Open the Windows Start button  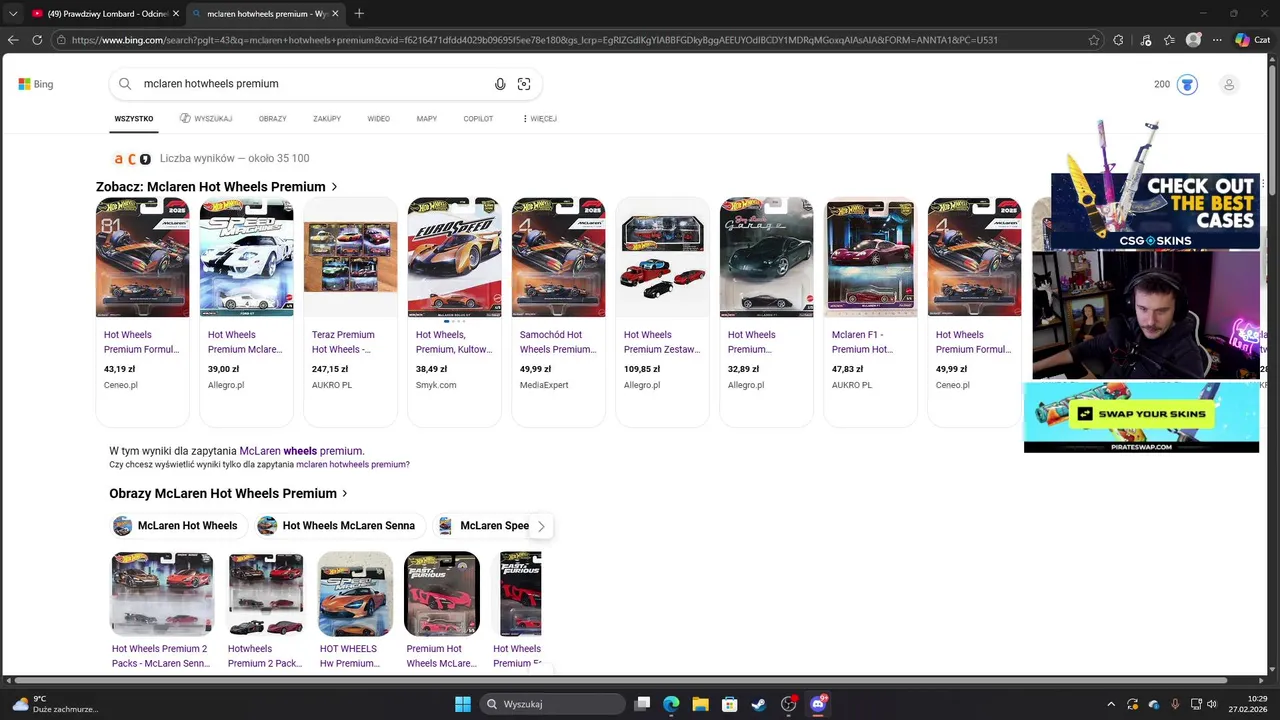pyautogui.click(x=463, y=704)
